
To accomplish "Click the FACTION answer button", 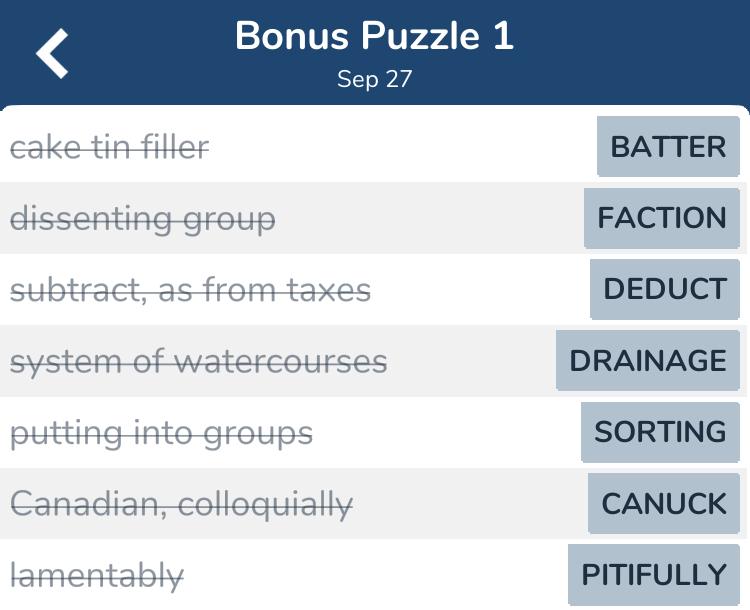I will (662, 218).
